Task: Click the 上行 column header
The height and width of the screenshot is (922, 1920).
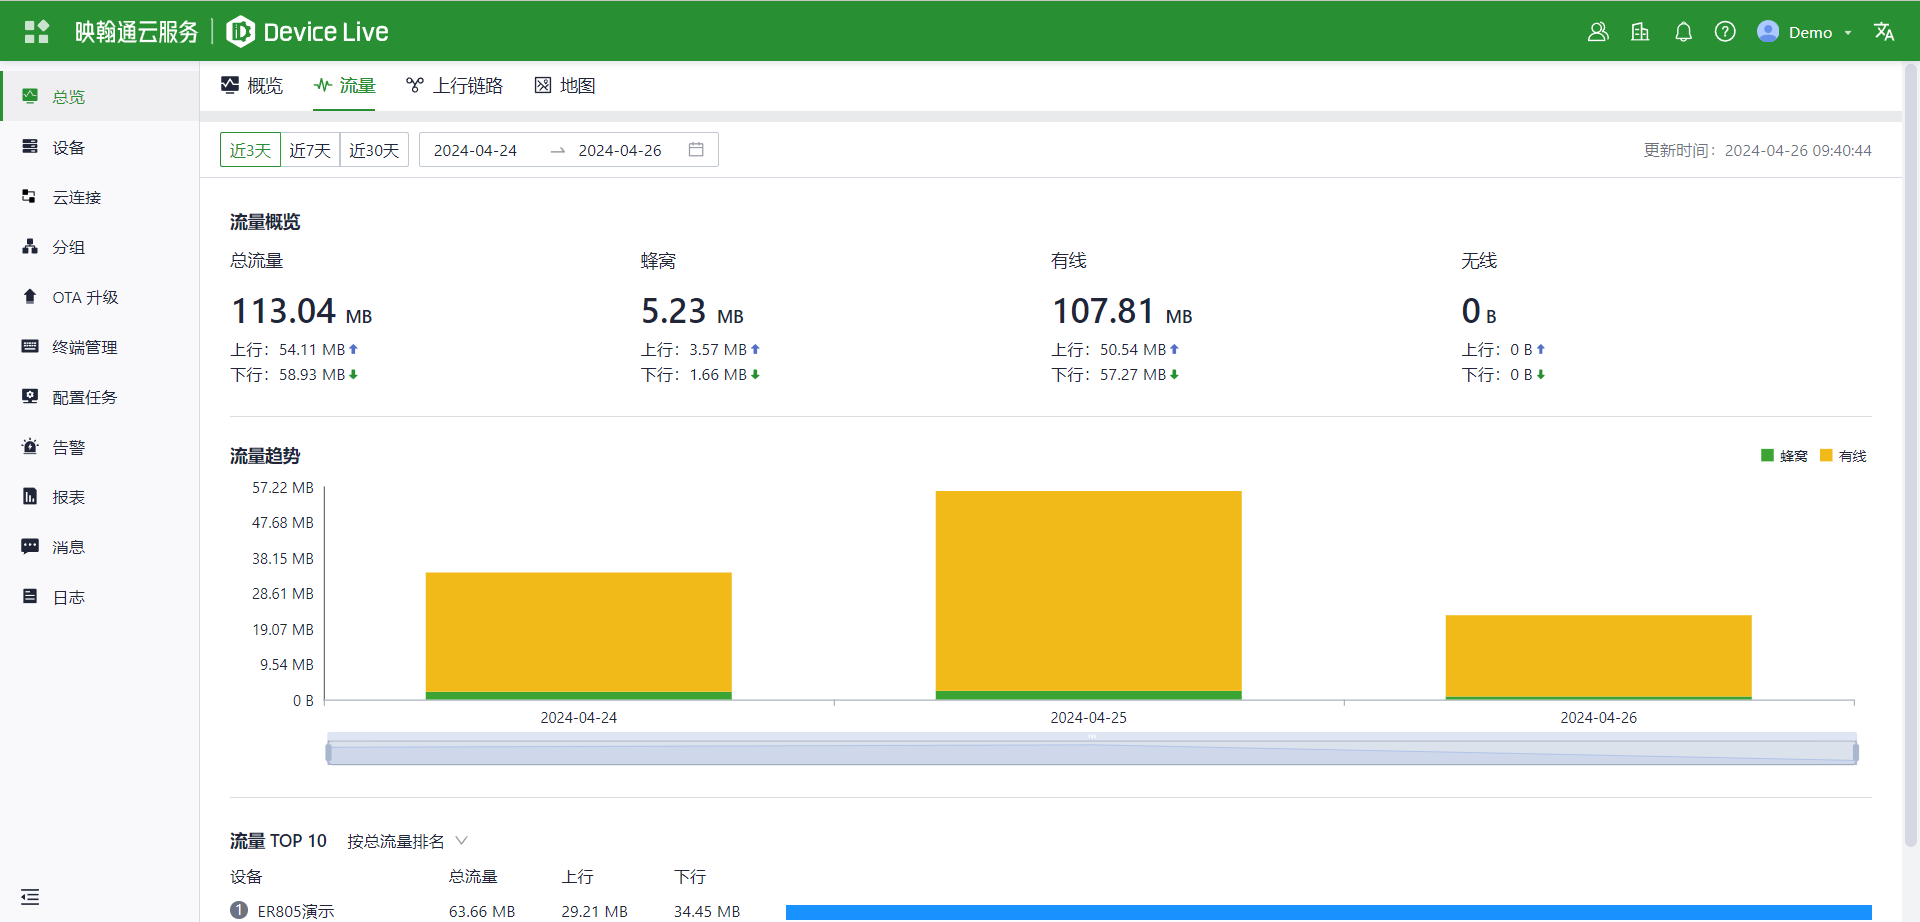Action: [578, 877]
